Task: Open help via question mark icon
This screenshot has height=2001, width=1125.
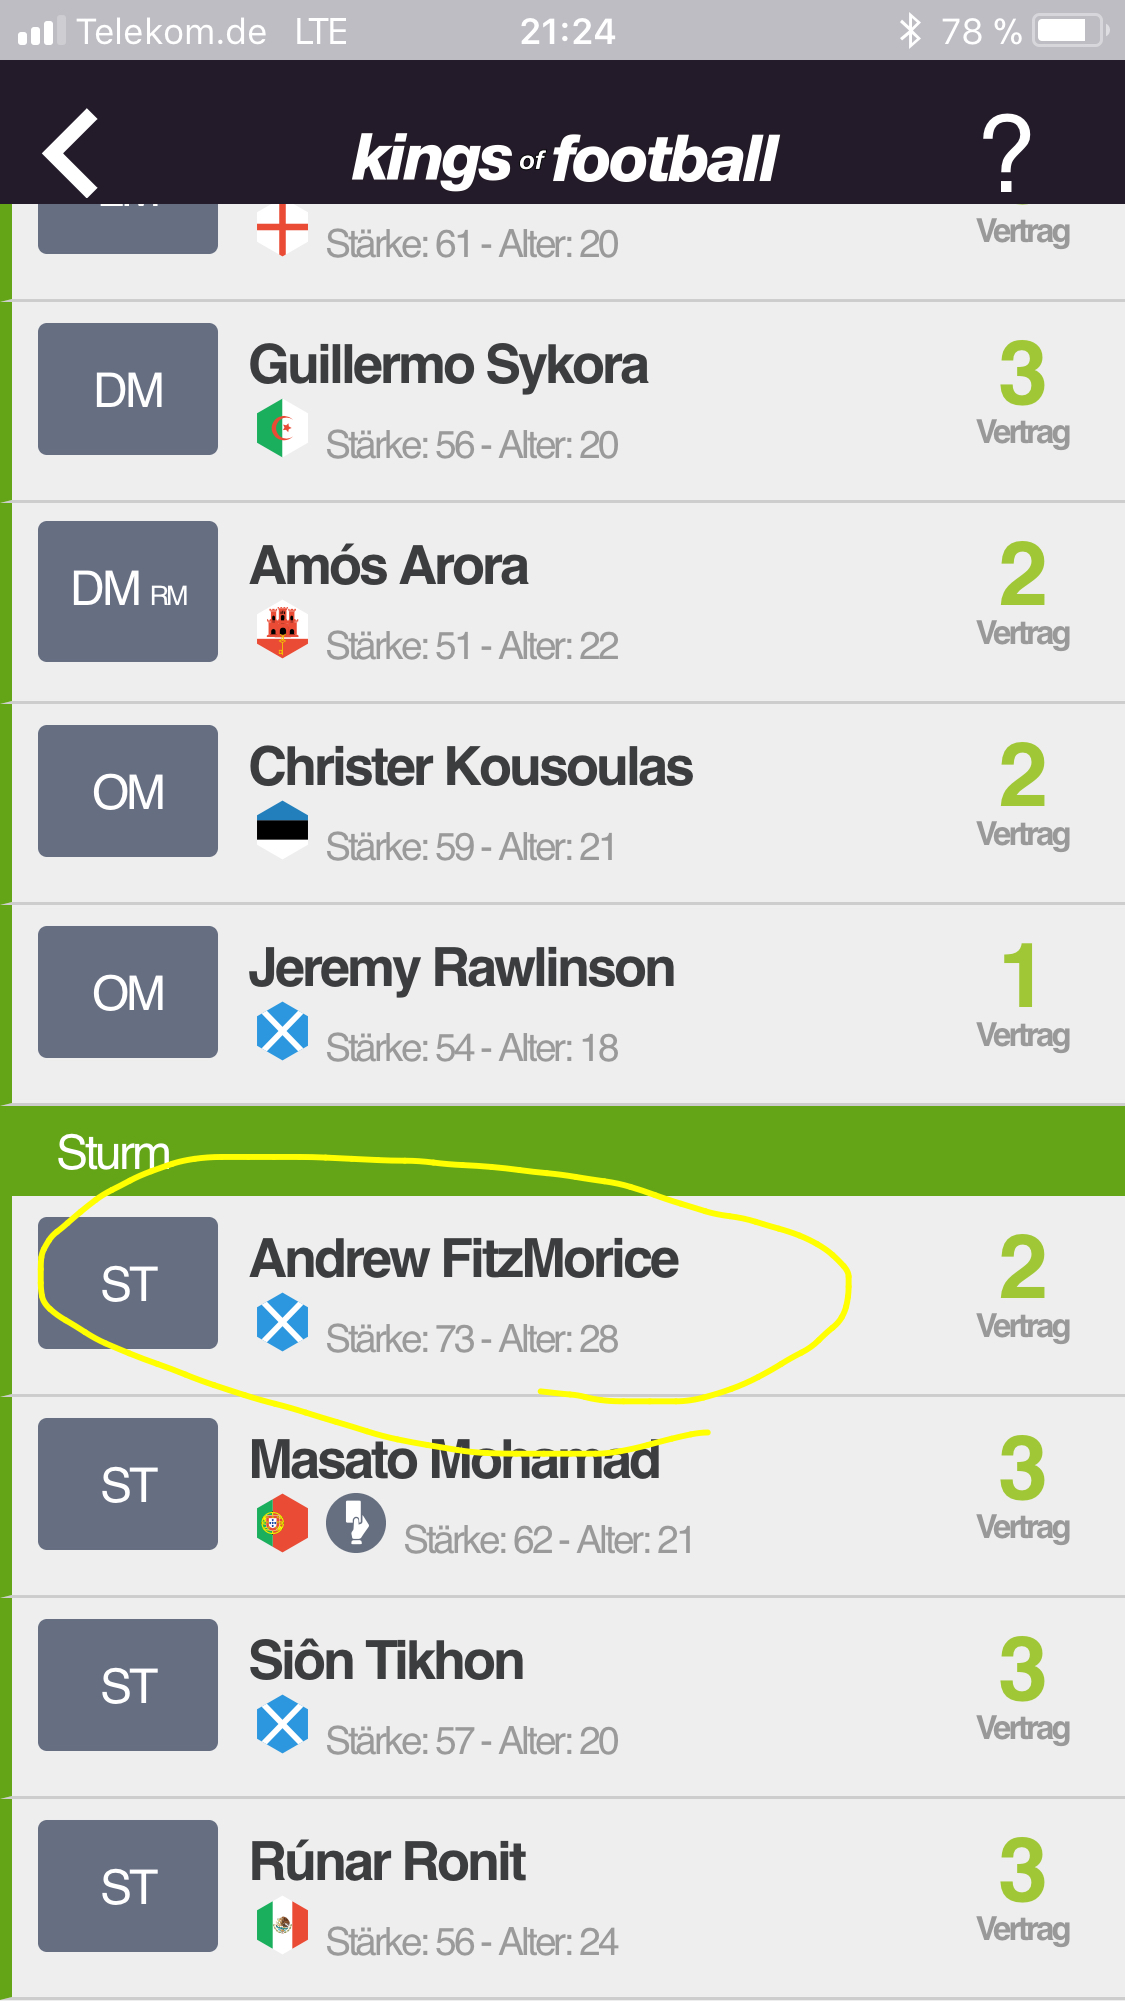Action: pos(1006,153)
